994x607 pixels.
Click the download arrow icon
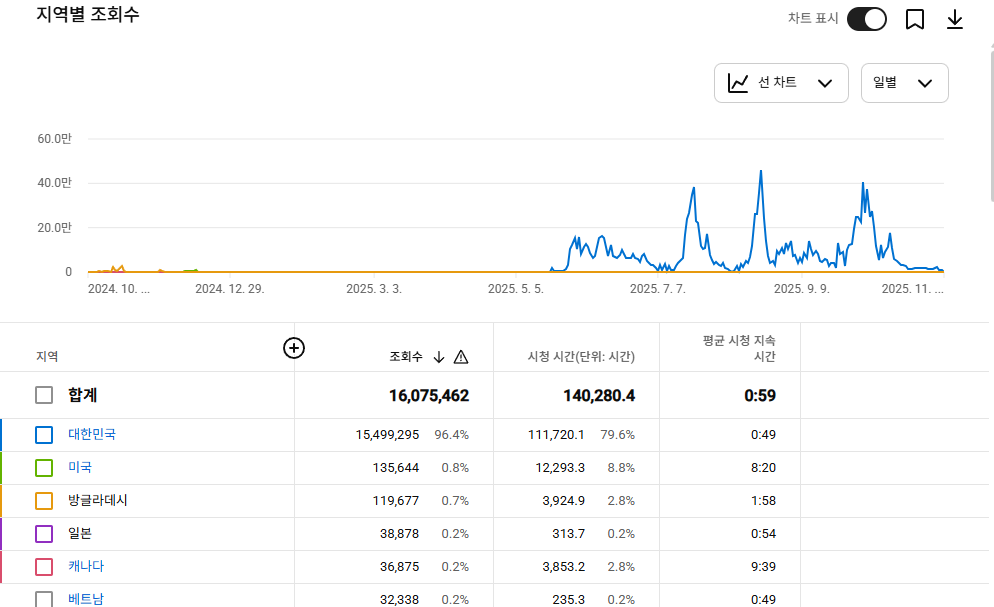point(955,19)
